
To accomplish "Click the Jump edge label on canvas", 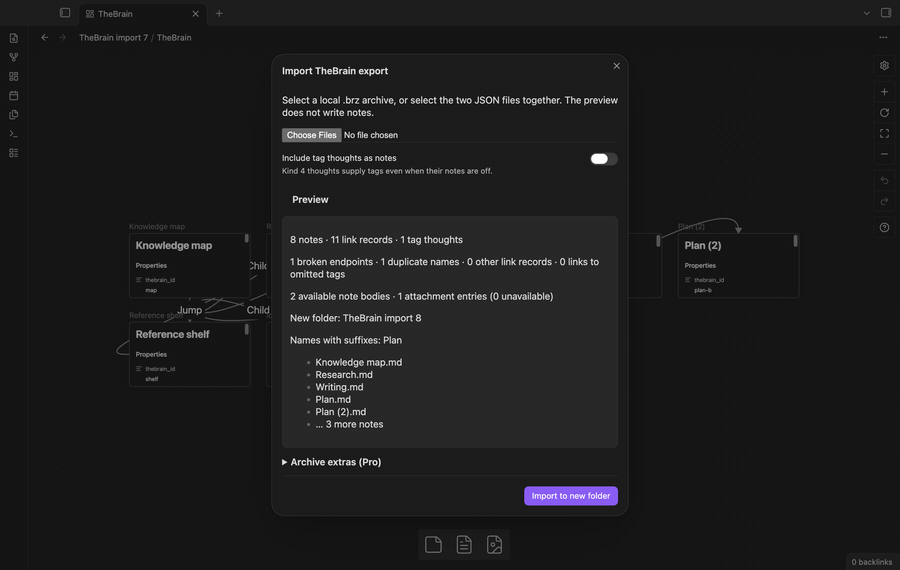I will tap(189, 310).
